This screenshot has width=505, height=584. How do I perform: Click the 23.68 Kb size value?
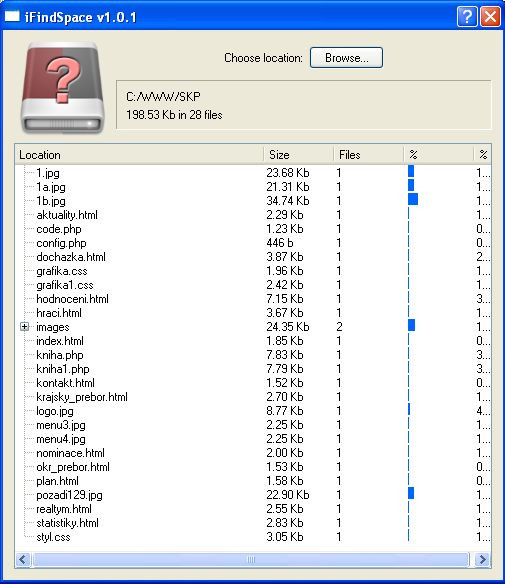coord(288,173)
